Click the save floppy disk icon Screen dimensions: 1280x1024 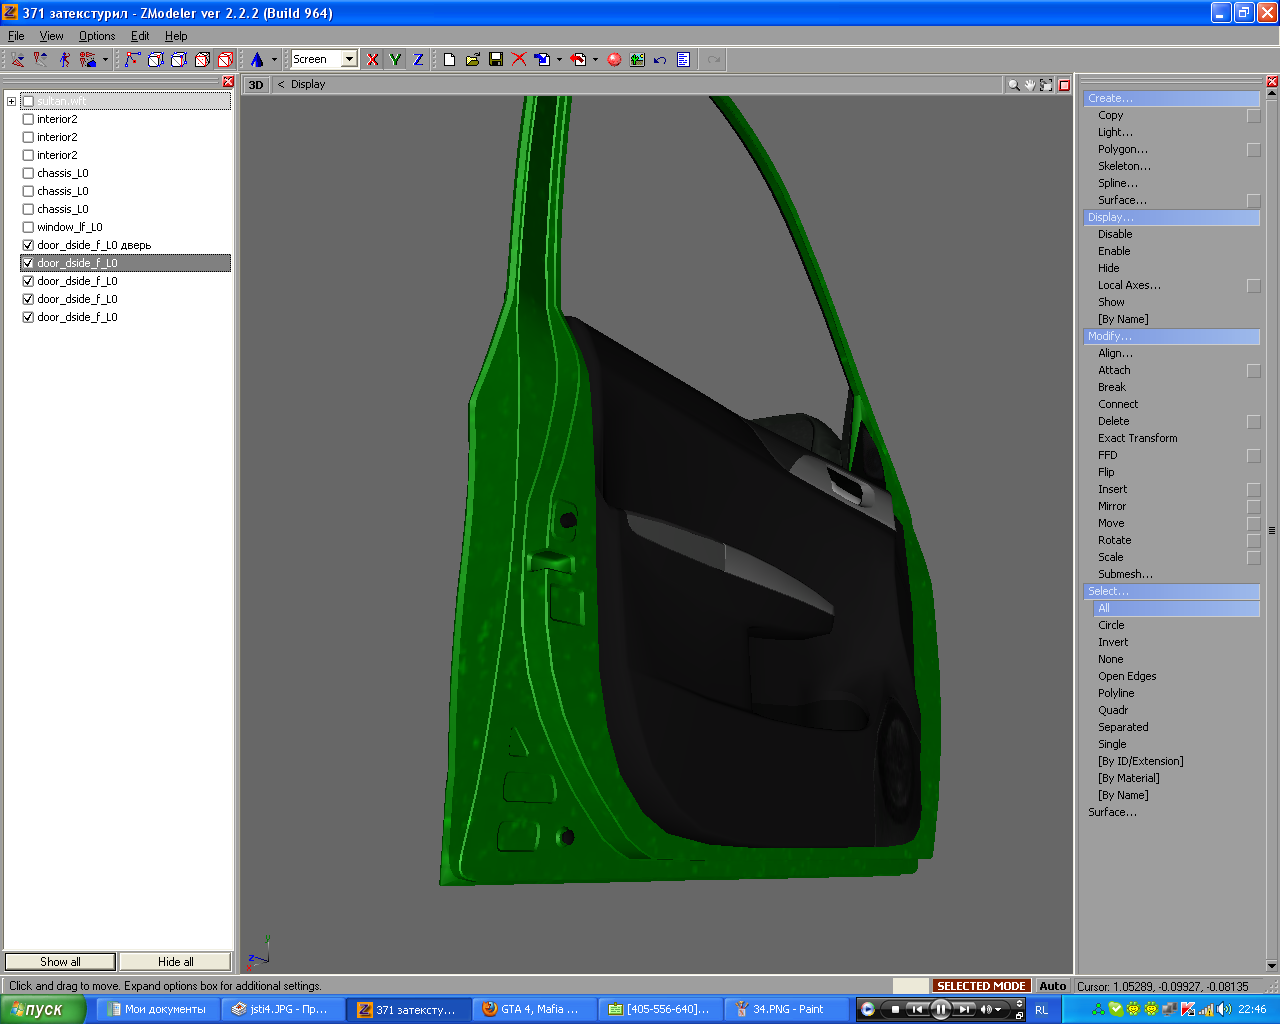click(495, 60)
